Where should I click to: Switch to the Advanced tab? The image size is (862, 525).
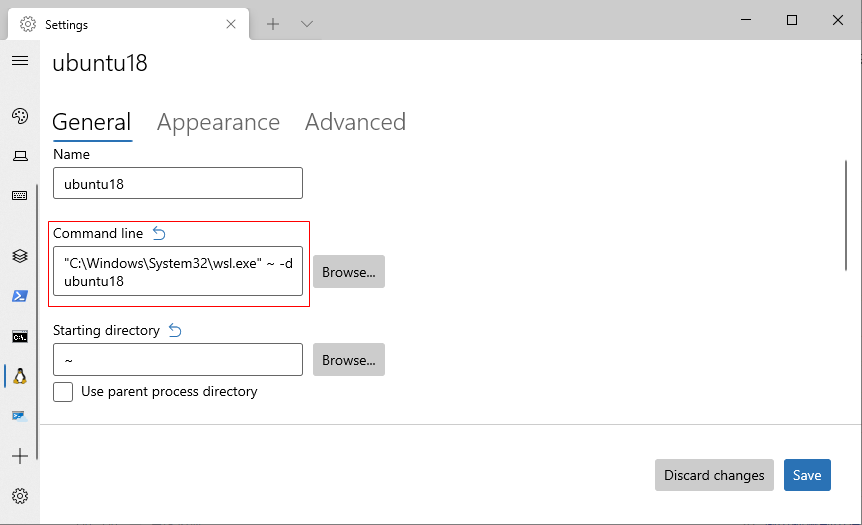point(355,123)
